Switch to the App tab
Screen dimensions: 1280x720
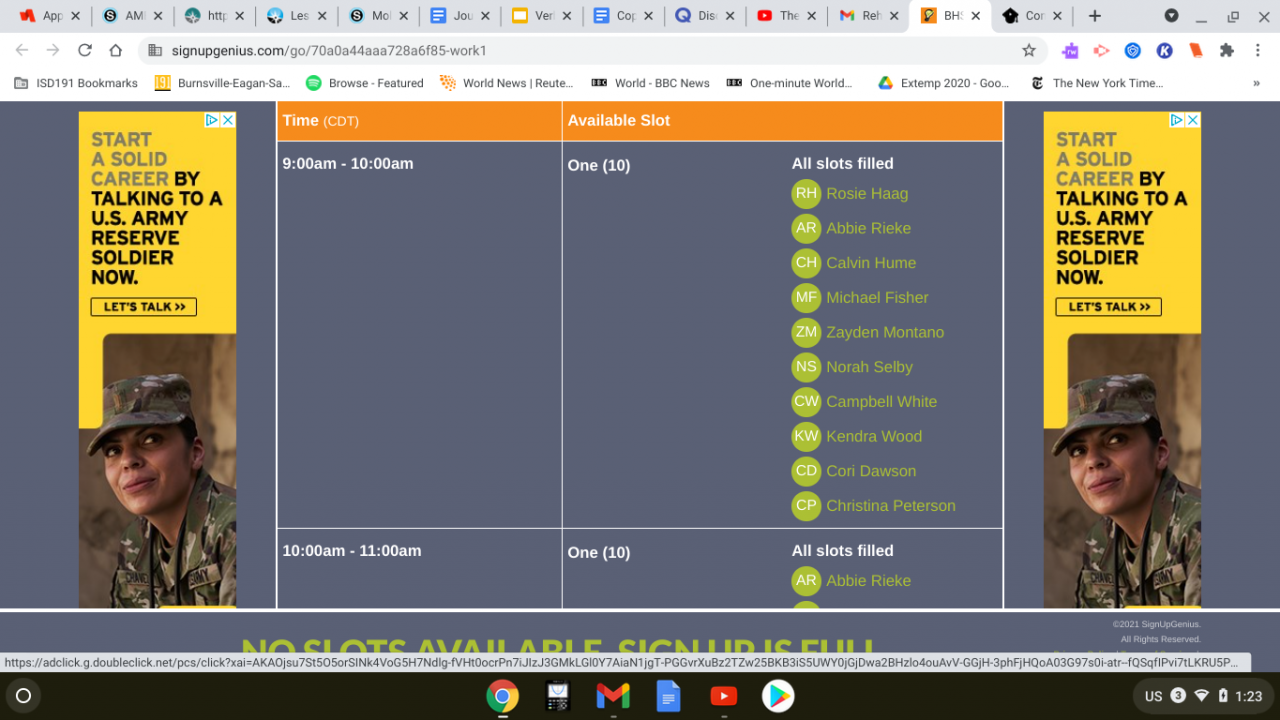tap(49, 16)
